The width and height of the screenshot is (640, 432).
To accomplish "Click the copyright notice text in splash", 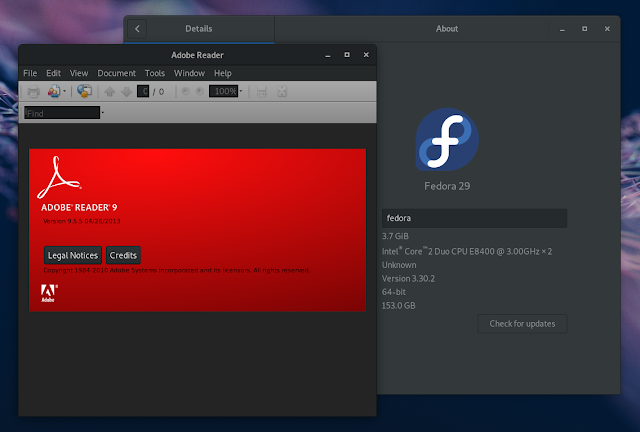I will (176, 270).
